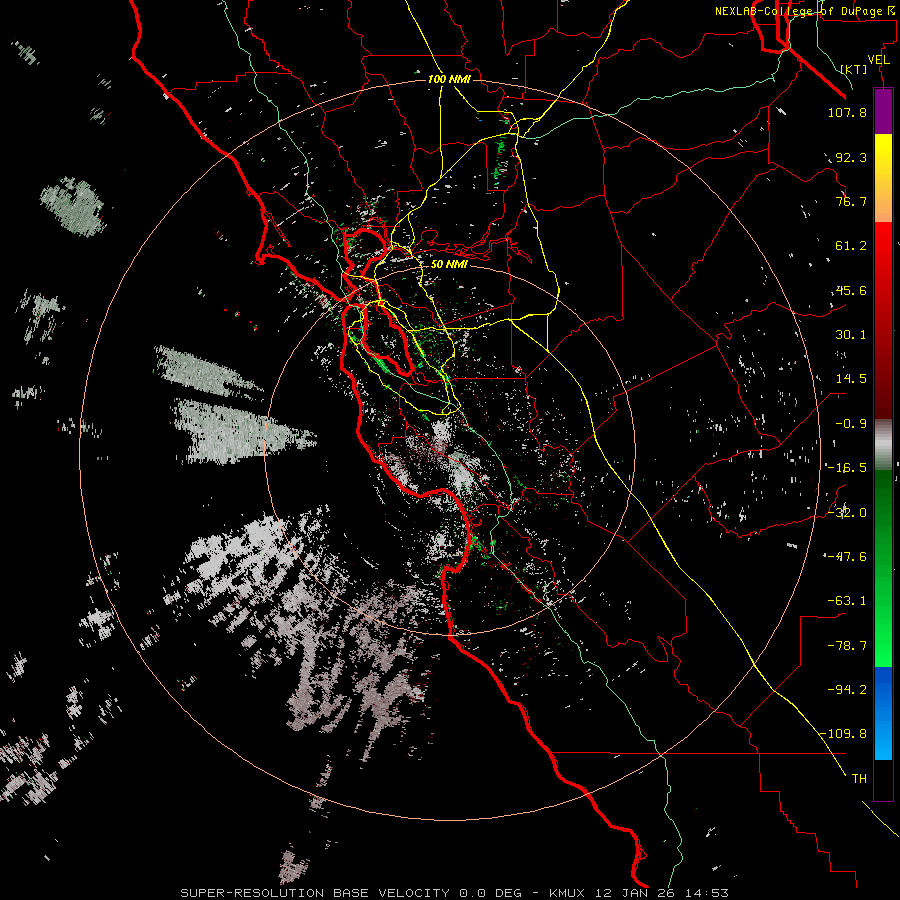Click the -32.0 legend value
This screenshot has width=900, height=900.
coord(847,513)
